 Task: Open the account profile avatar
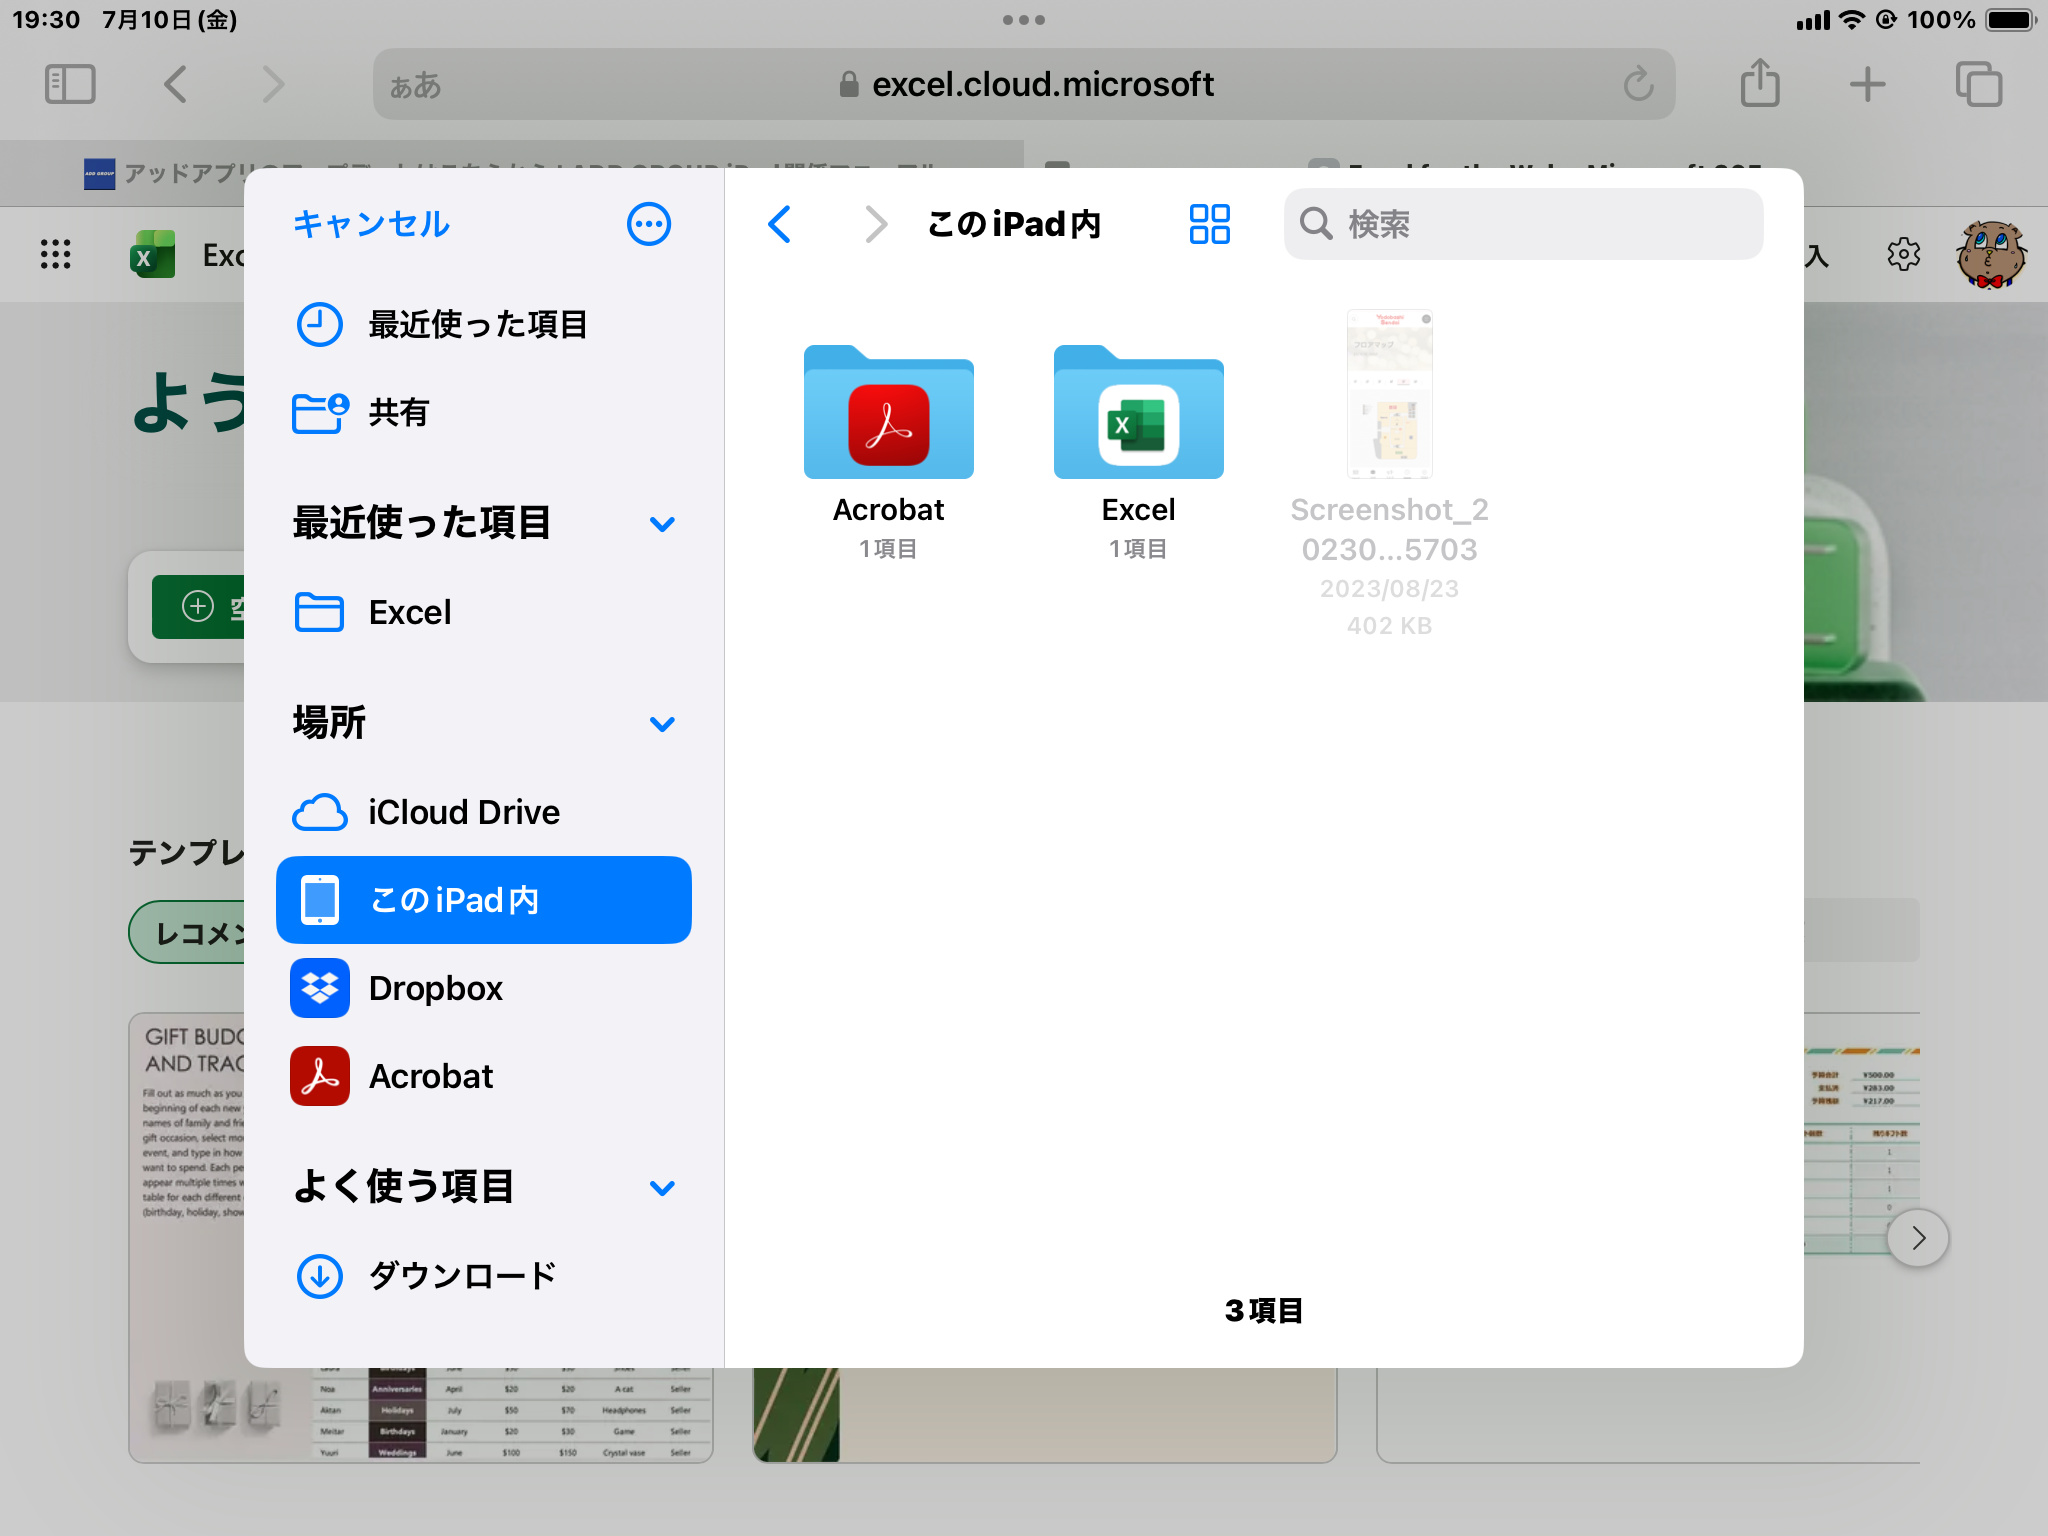pyautogui.click(x=1990, y=255)
